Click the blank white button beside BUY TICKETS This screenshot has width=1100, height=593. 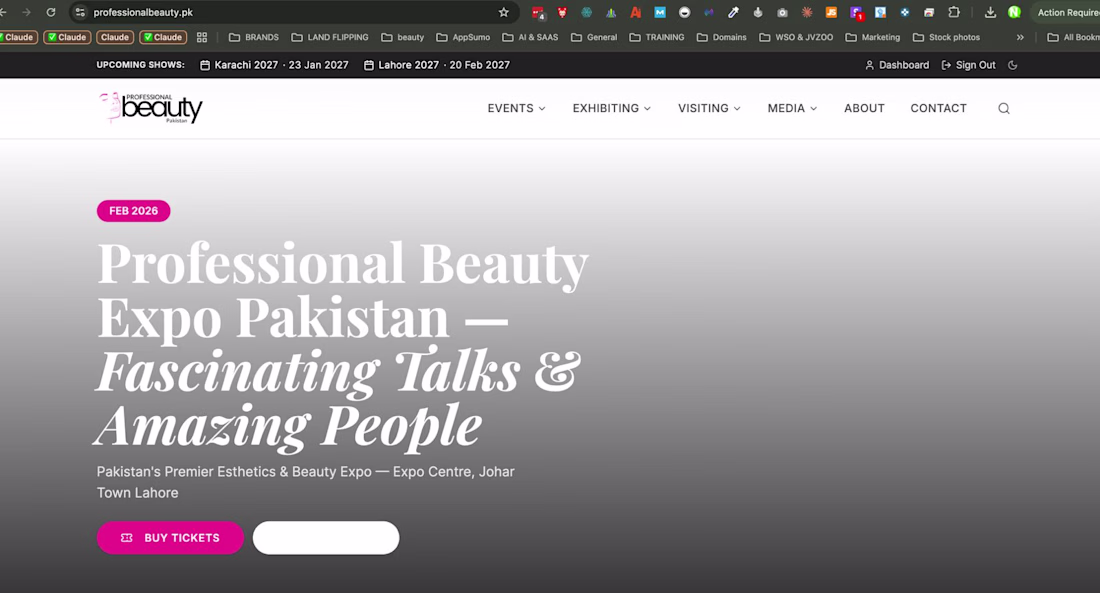click(x=326, y=538)
